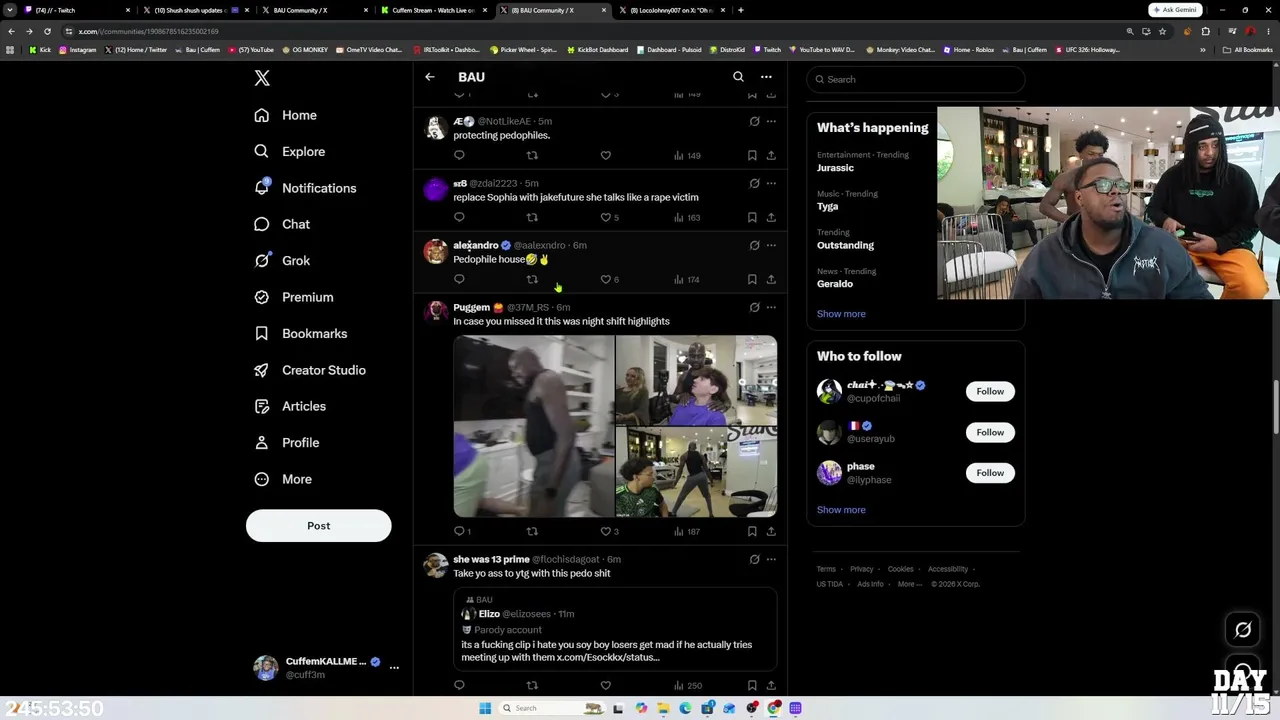Viewport: 1280px width, 720px height.
Task: Open the Windows Start menu
Action: tap(485, 708)
